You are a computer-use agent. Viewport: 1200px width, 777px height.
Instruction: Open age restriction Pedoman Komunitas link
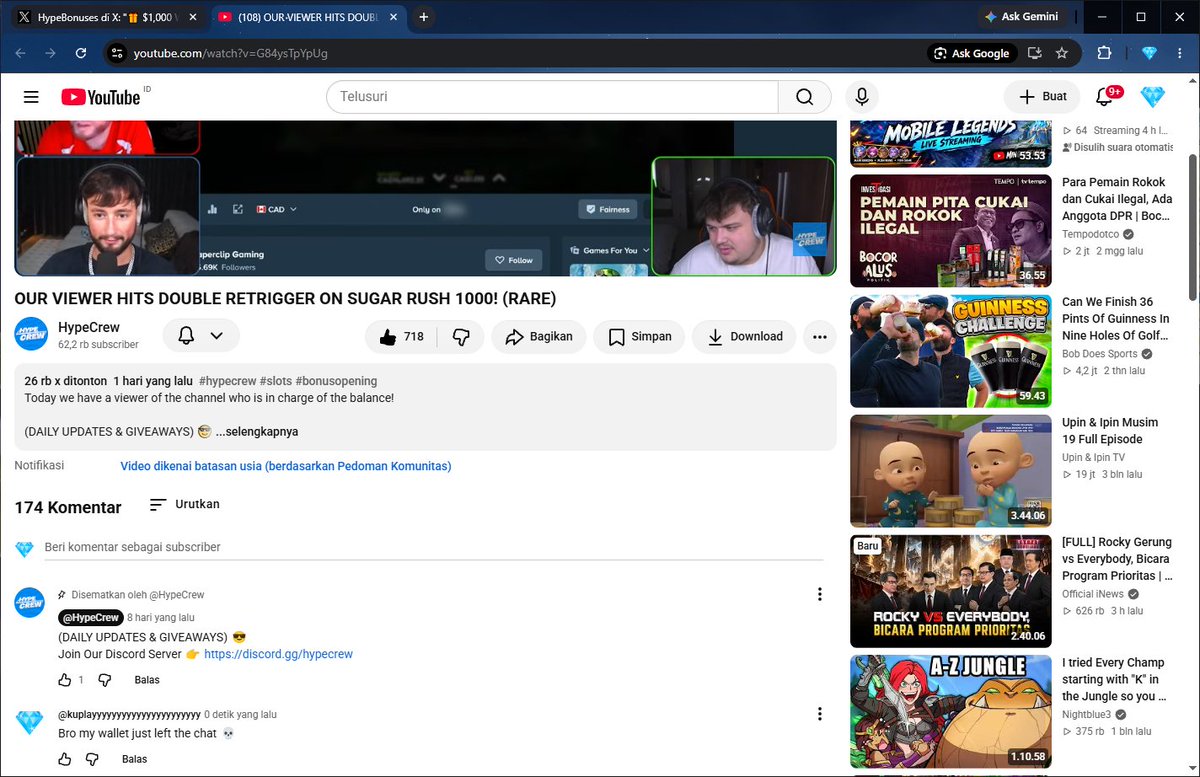click(x=285, y=466)
